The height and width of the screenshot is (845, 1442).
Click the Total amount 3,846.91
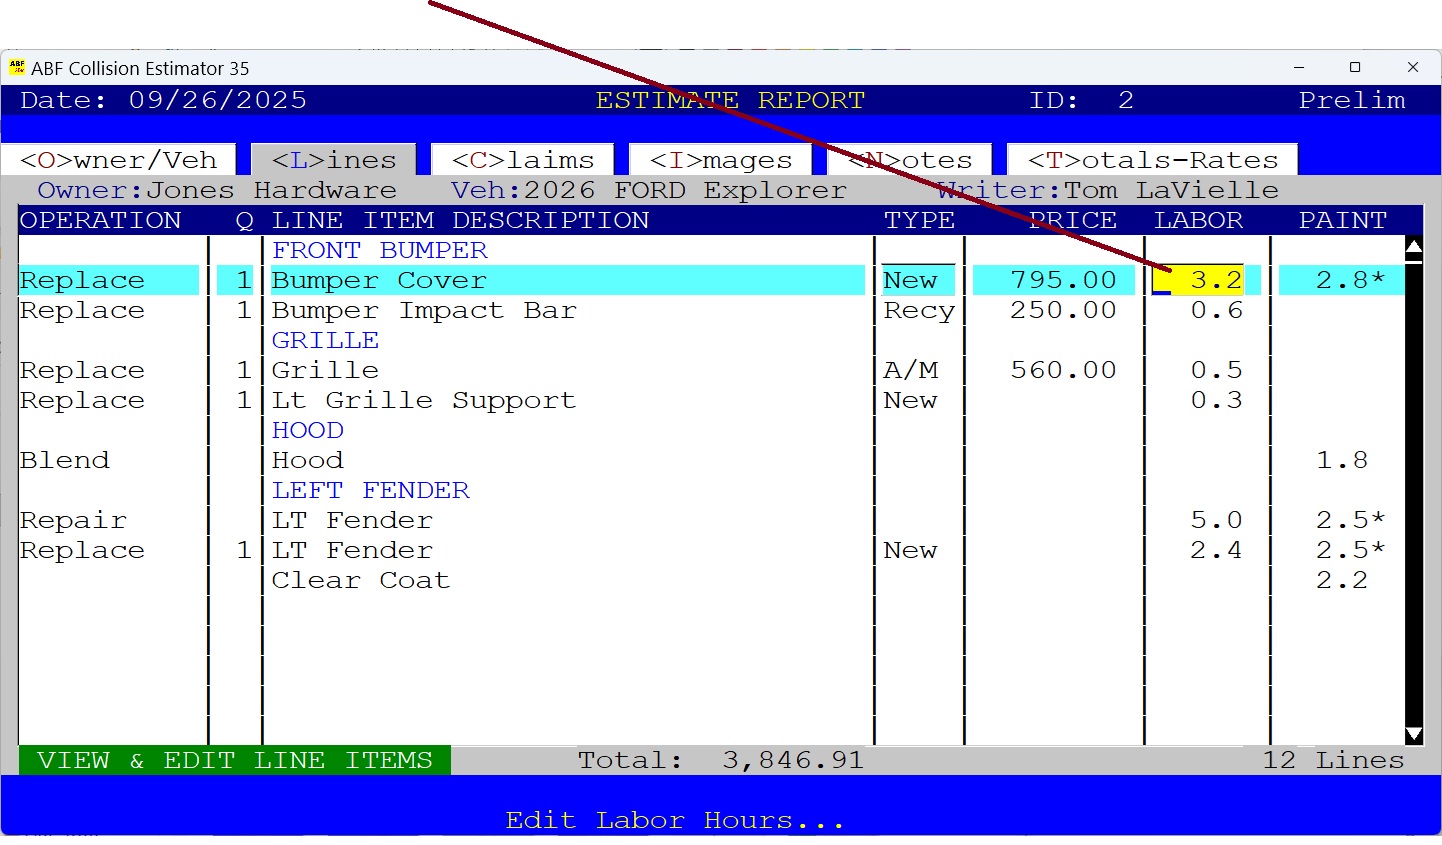794,760
